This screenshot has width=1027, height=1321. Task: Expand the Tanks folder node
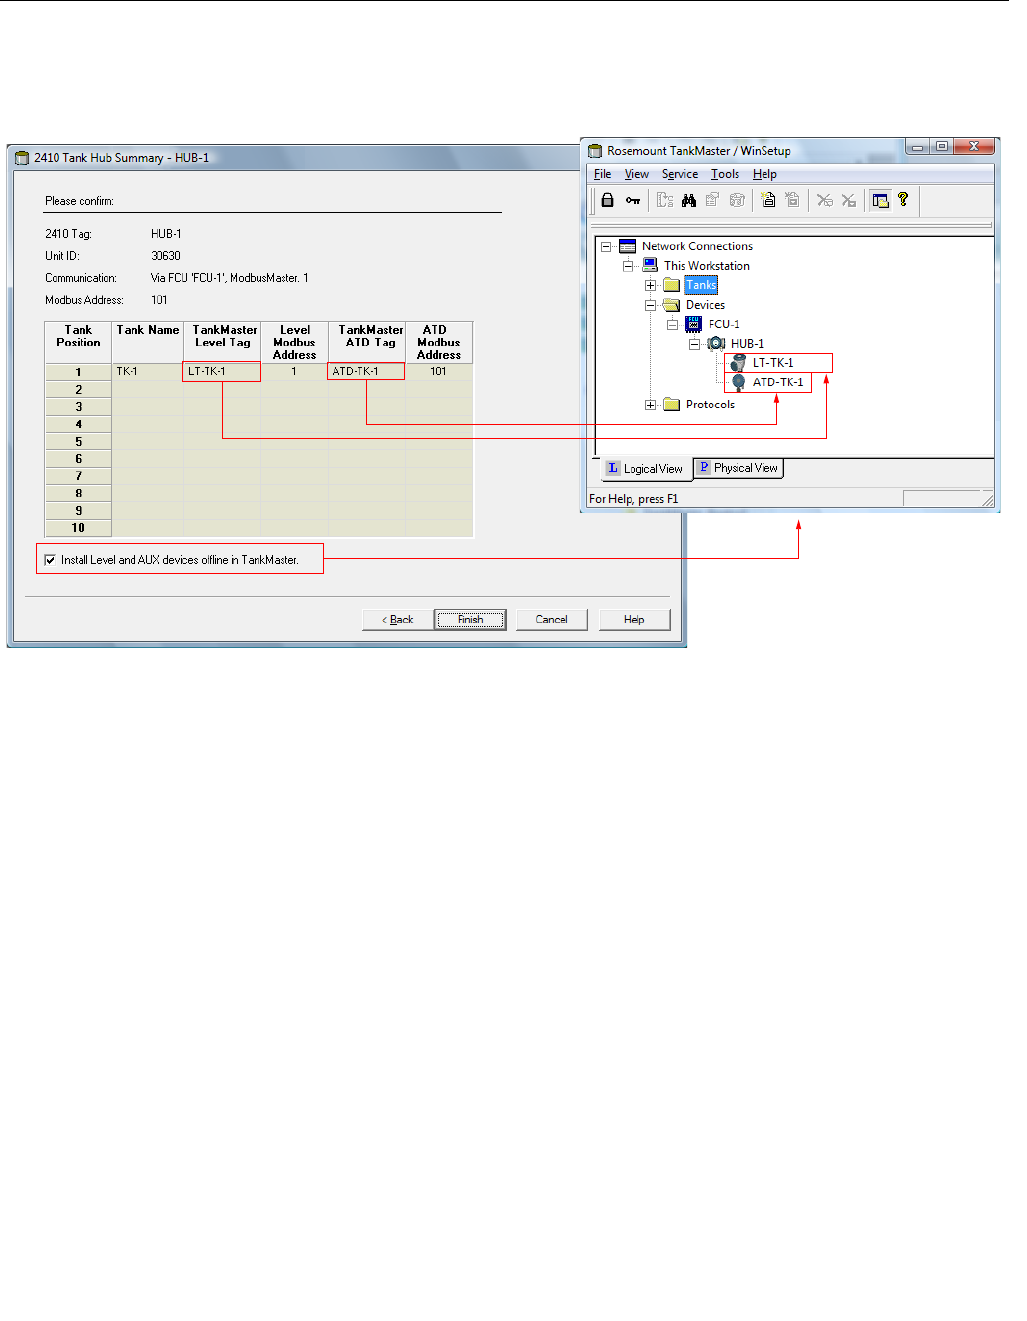(x=650, y=285)
